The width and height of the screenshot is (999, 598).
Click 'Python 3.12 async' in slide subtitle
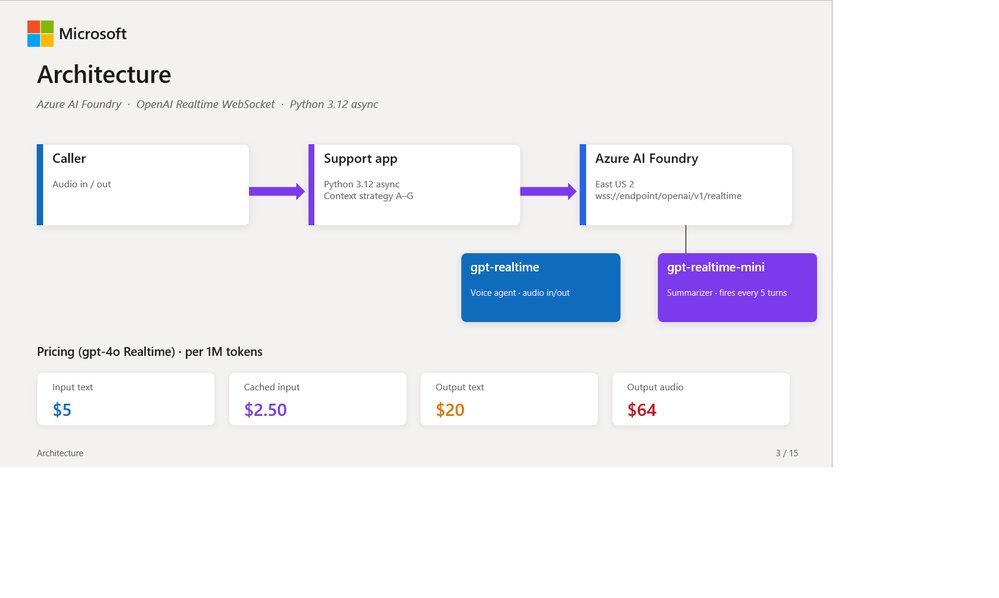(334, 104)
